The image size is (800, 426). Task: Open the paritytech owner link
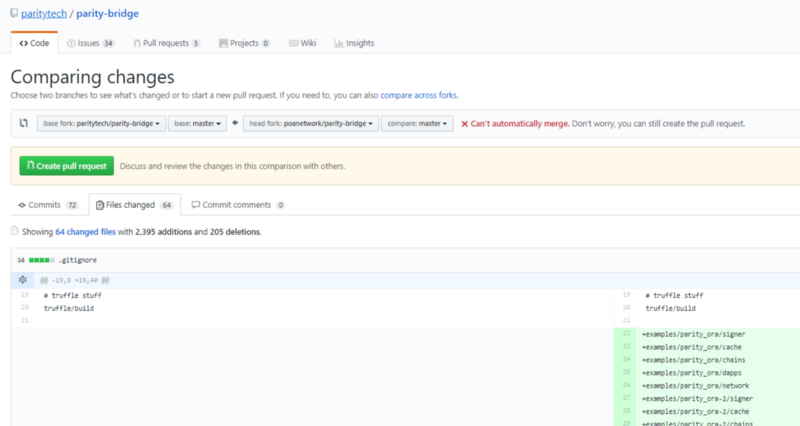44,14
